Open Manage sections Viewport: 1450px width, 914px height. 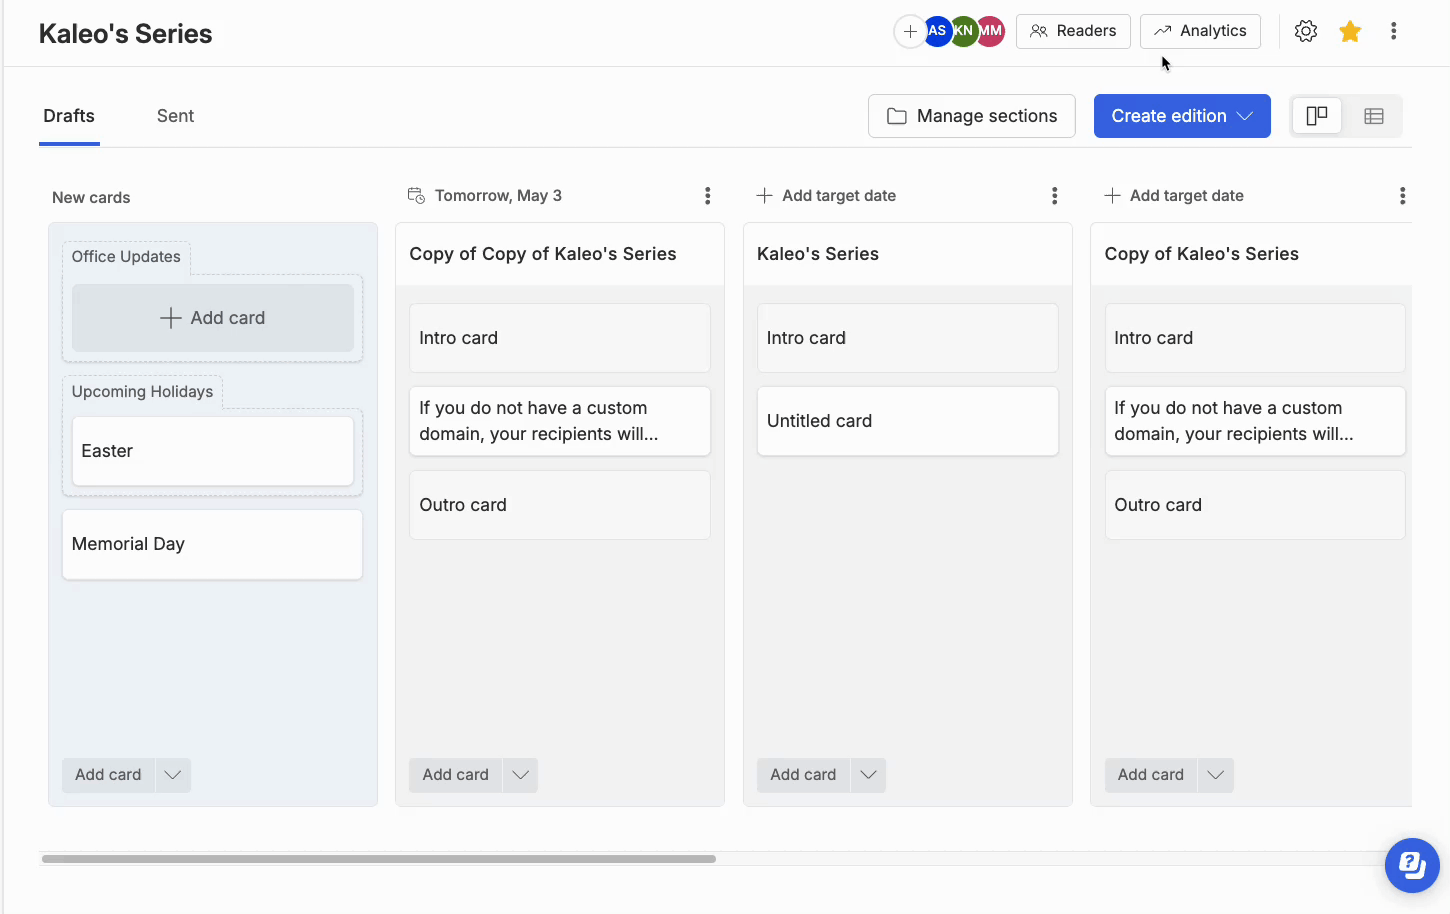pyautogui.click(x=972, y=116)
